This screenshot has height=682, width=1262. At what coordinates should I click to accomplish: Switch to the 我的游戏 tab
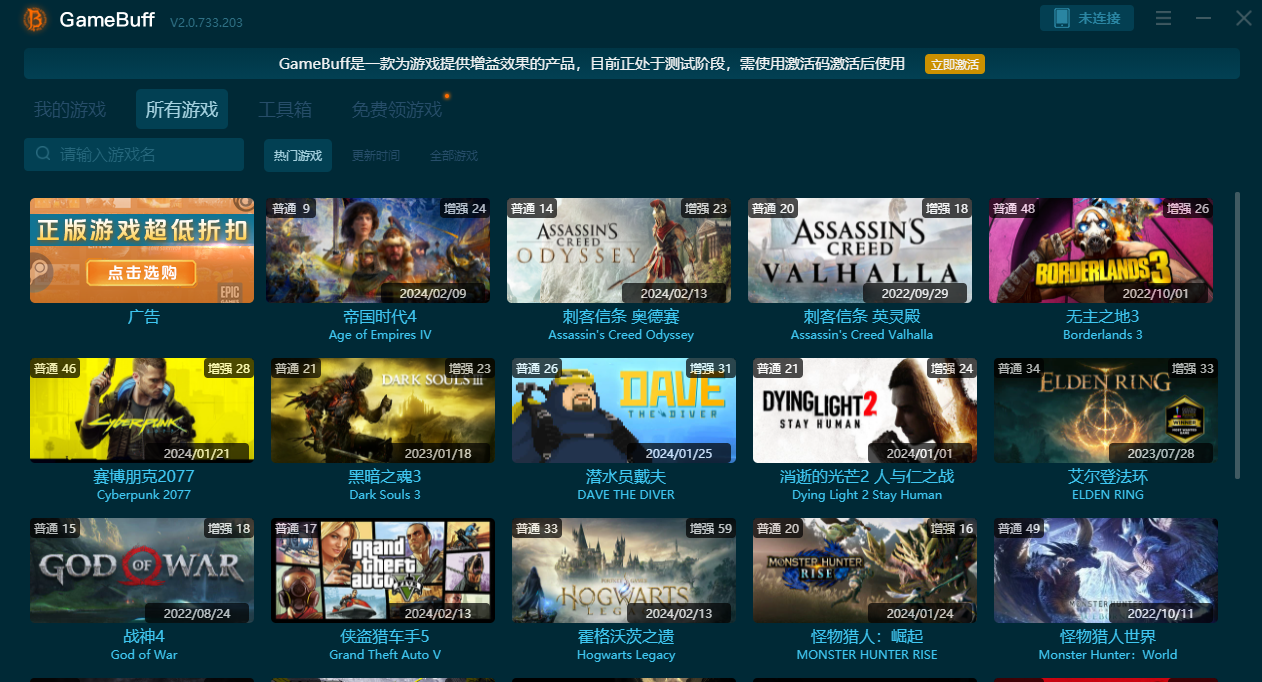(x=70, y=109)
